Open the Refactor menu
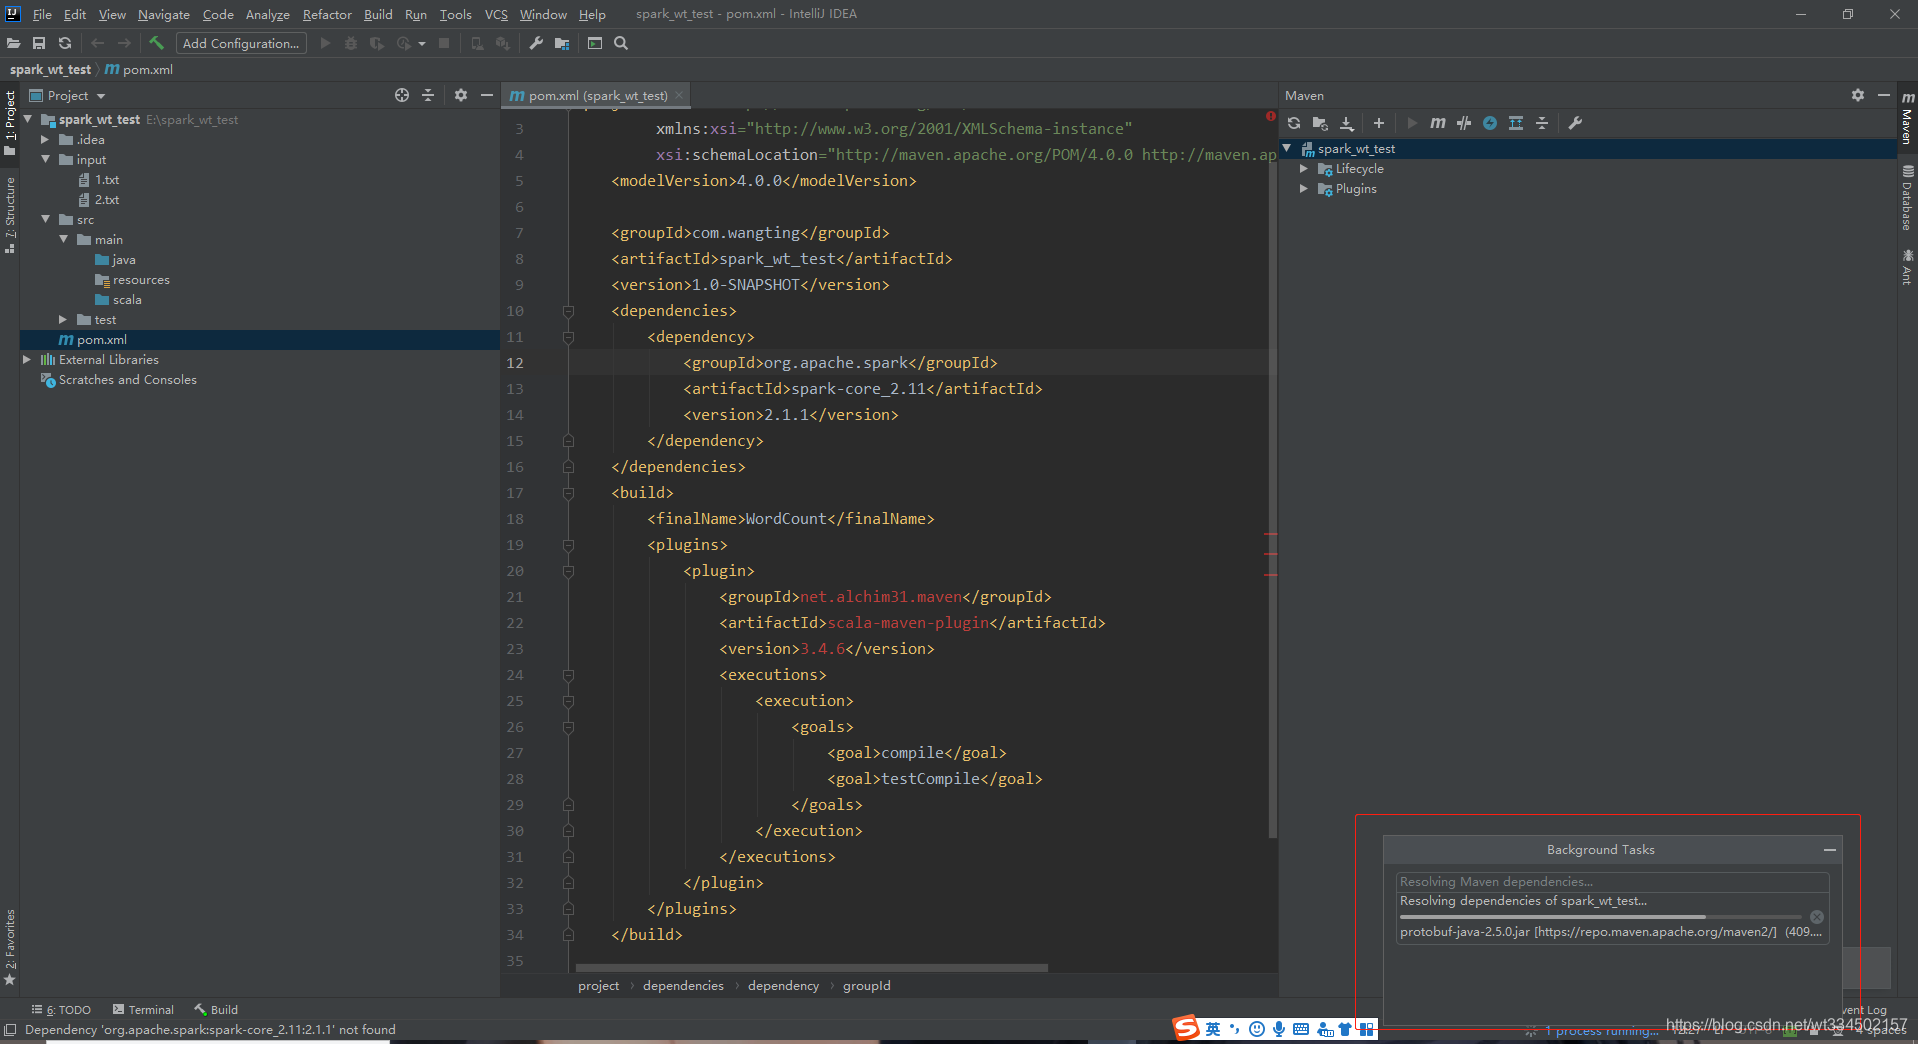The width and height of the screenshot is (1918, 1044). coord(327,14)
